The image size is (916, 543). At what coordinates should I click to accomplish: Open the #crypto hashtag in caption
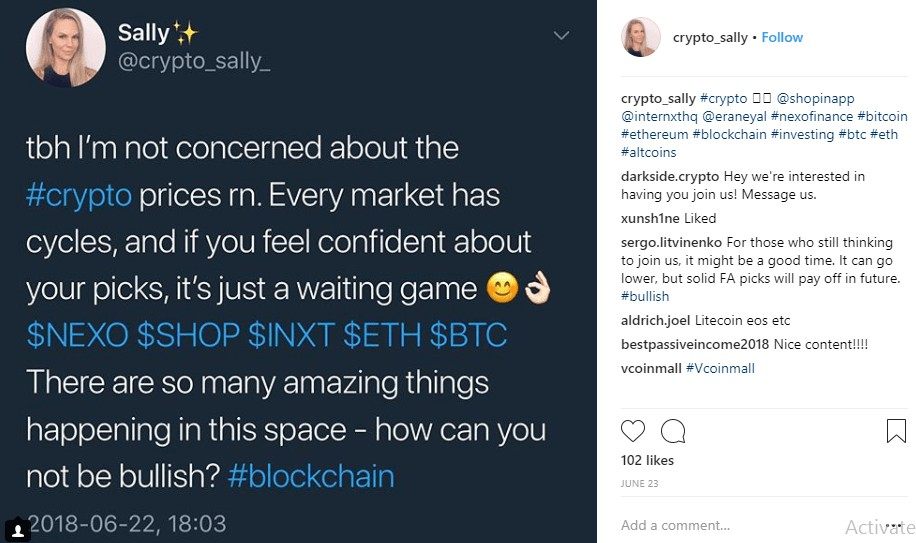point(723,99)
